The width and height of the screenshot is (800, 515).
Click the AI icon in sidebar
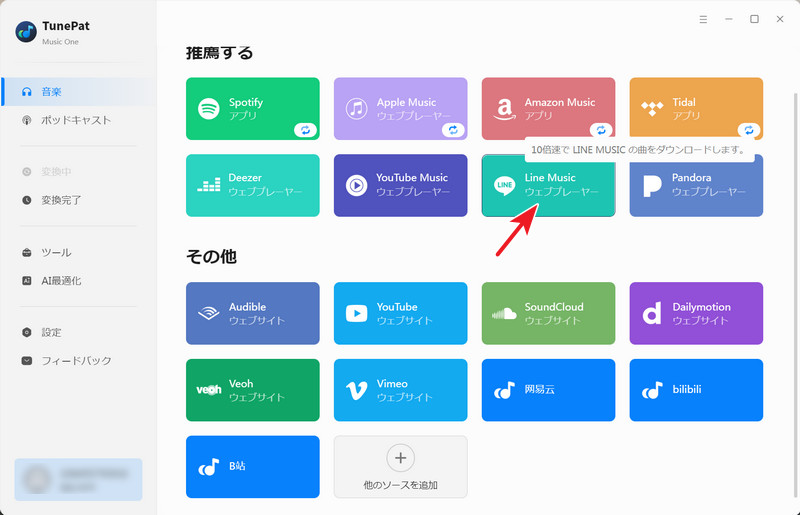coord(27,281)
